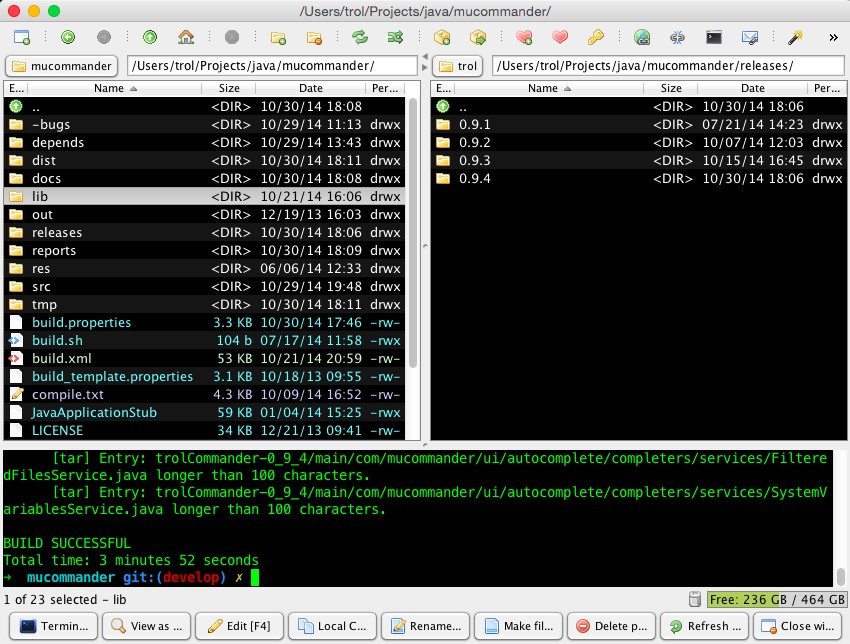
Task: Click the swap folders green arrows icon
Action: 359,38
